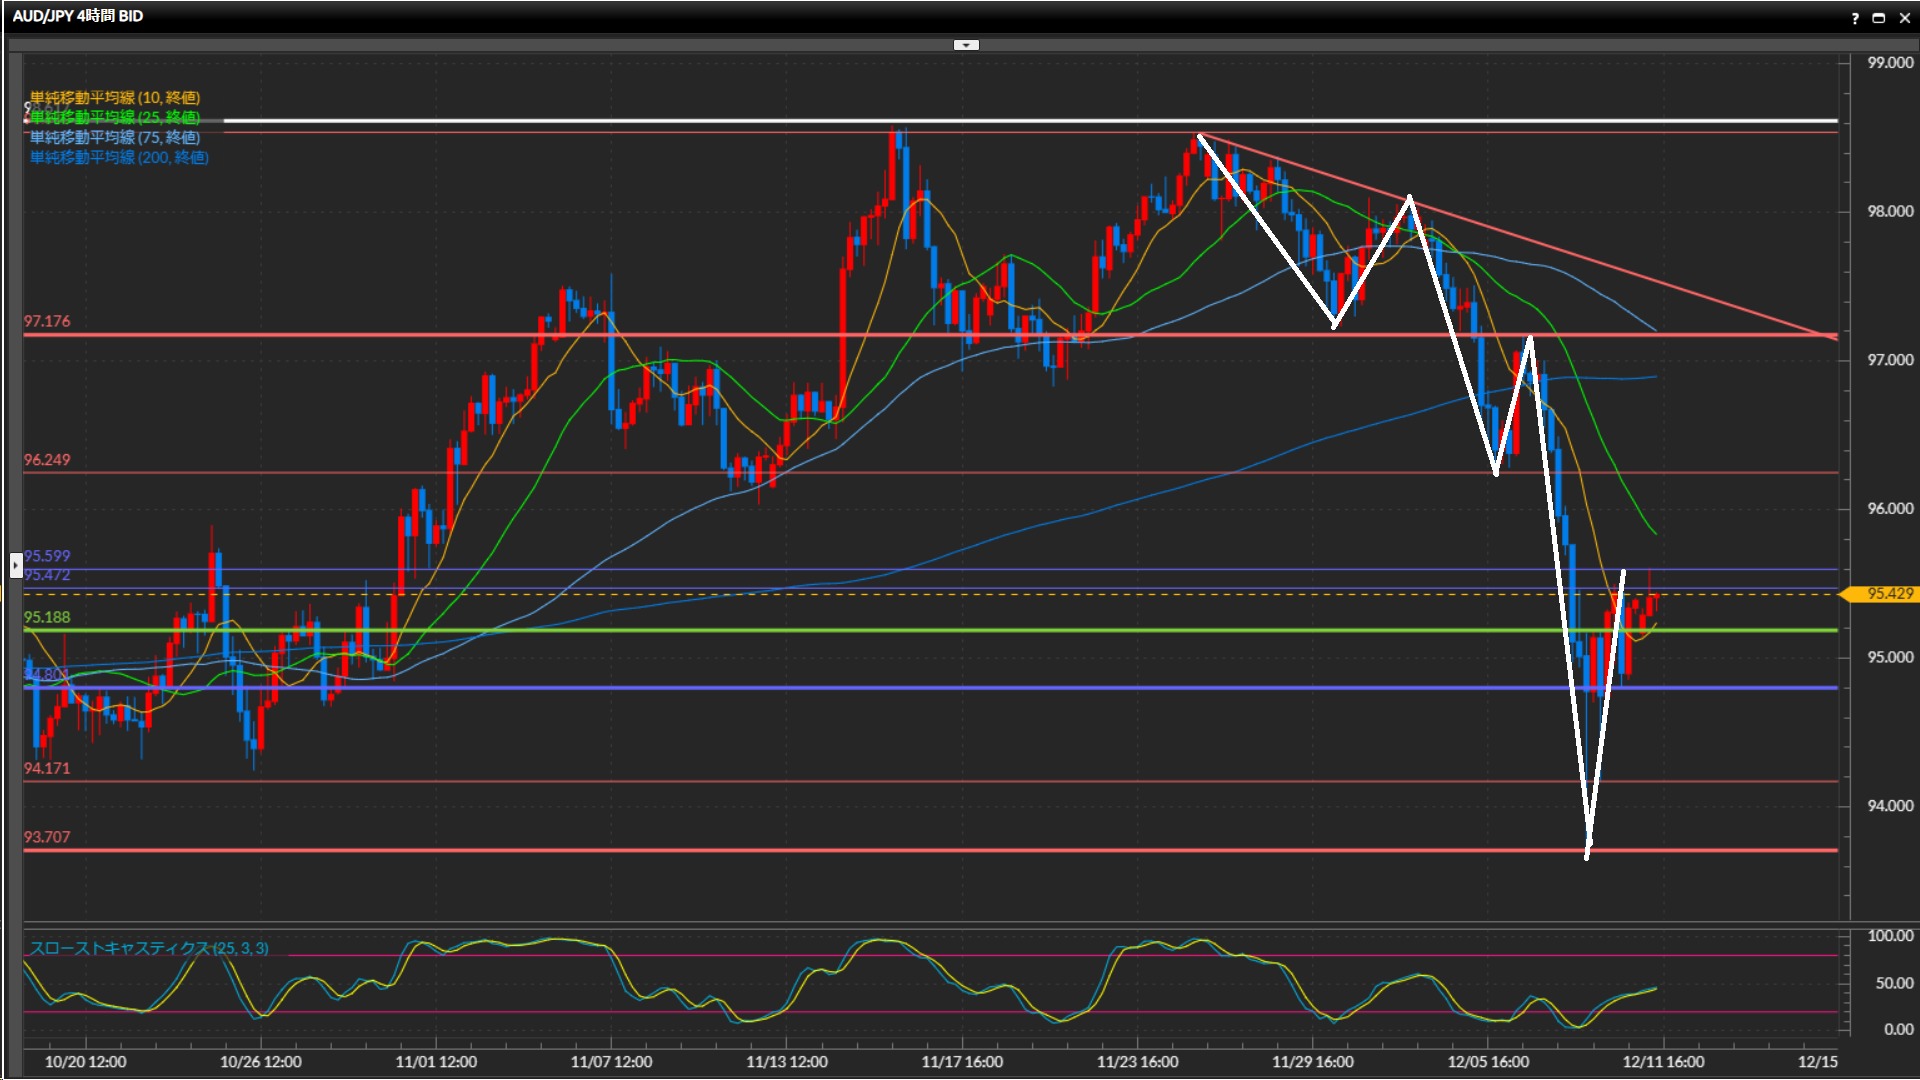
Task: Expand the left side panel arrow
Action: 15,566
